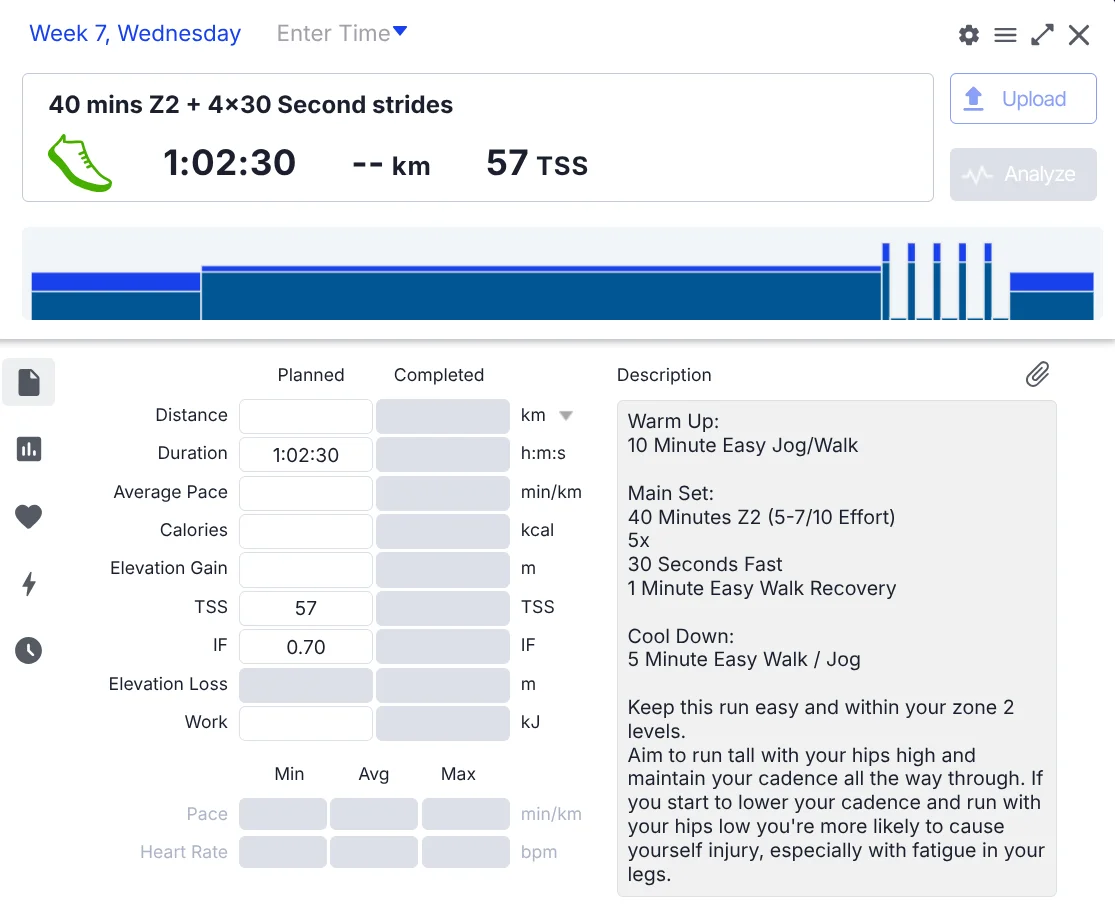Viewport: 1115px width, 904px height.
Task: Select the heart rate sidebar icon
Action: (x=29, y=516)
